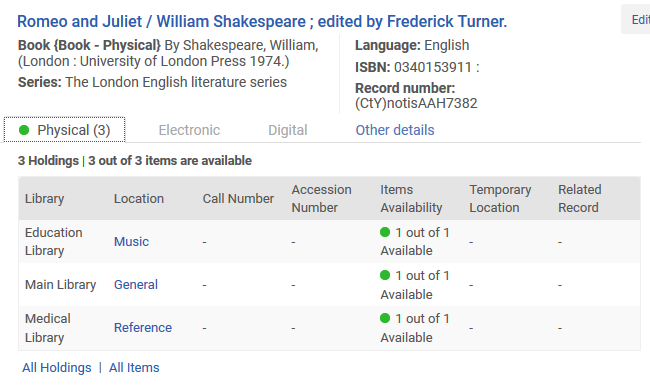The width and height of the screenshot is (650, 387).
Task: Click Education Library '1 out of 1 Available' text
Action: (415, 242)
